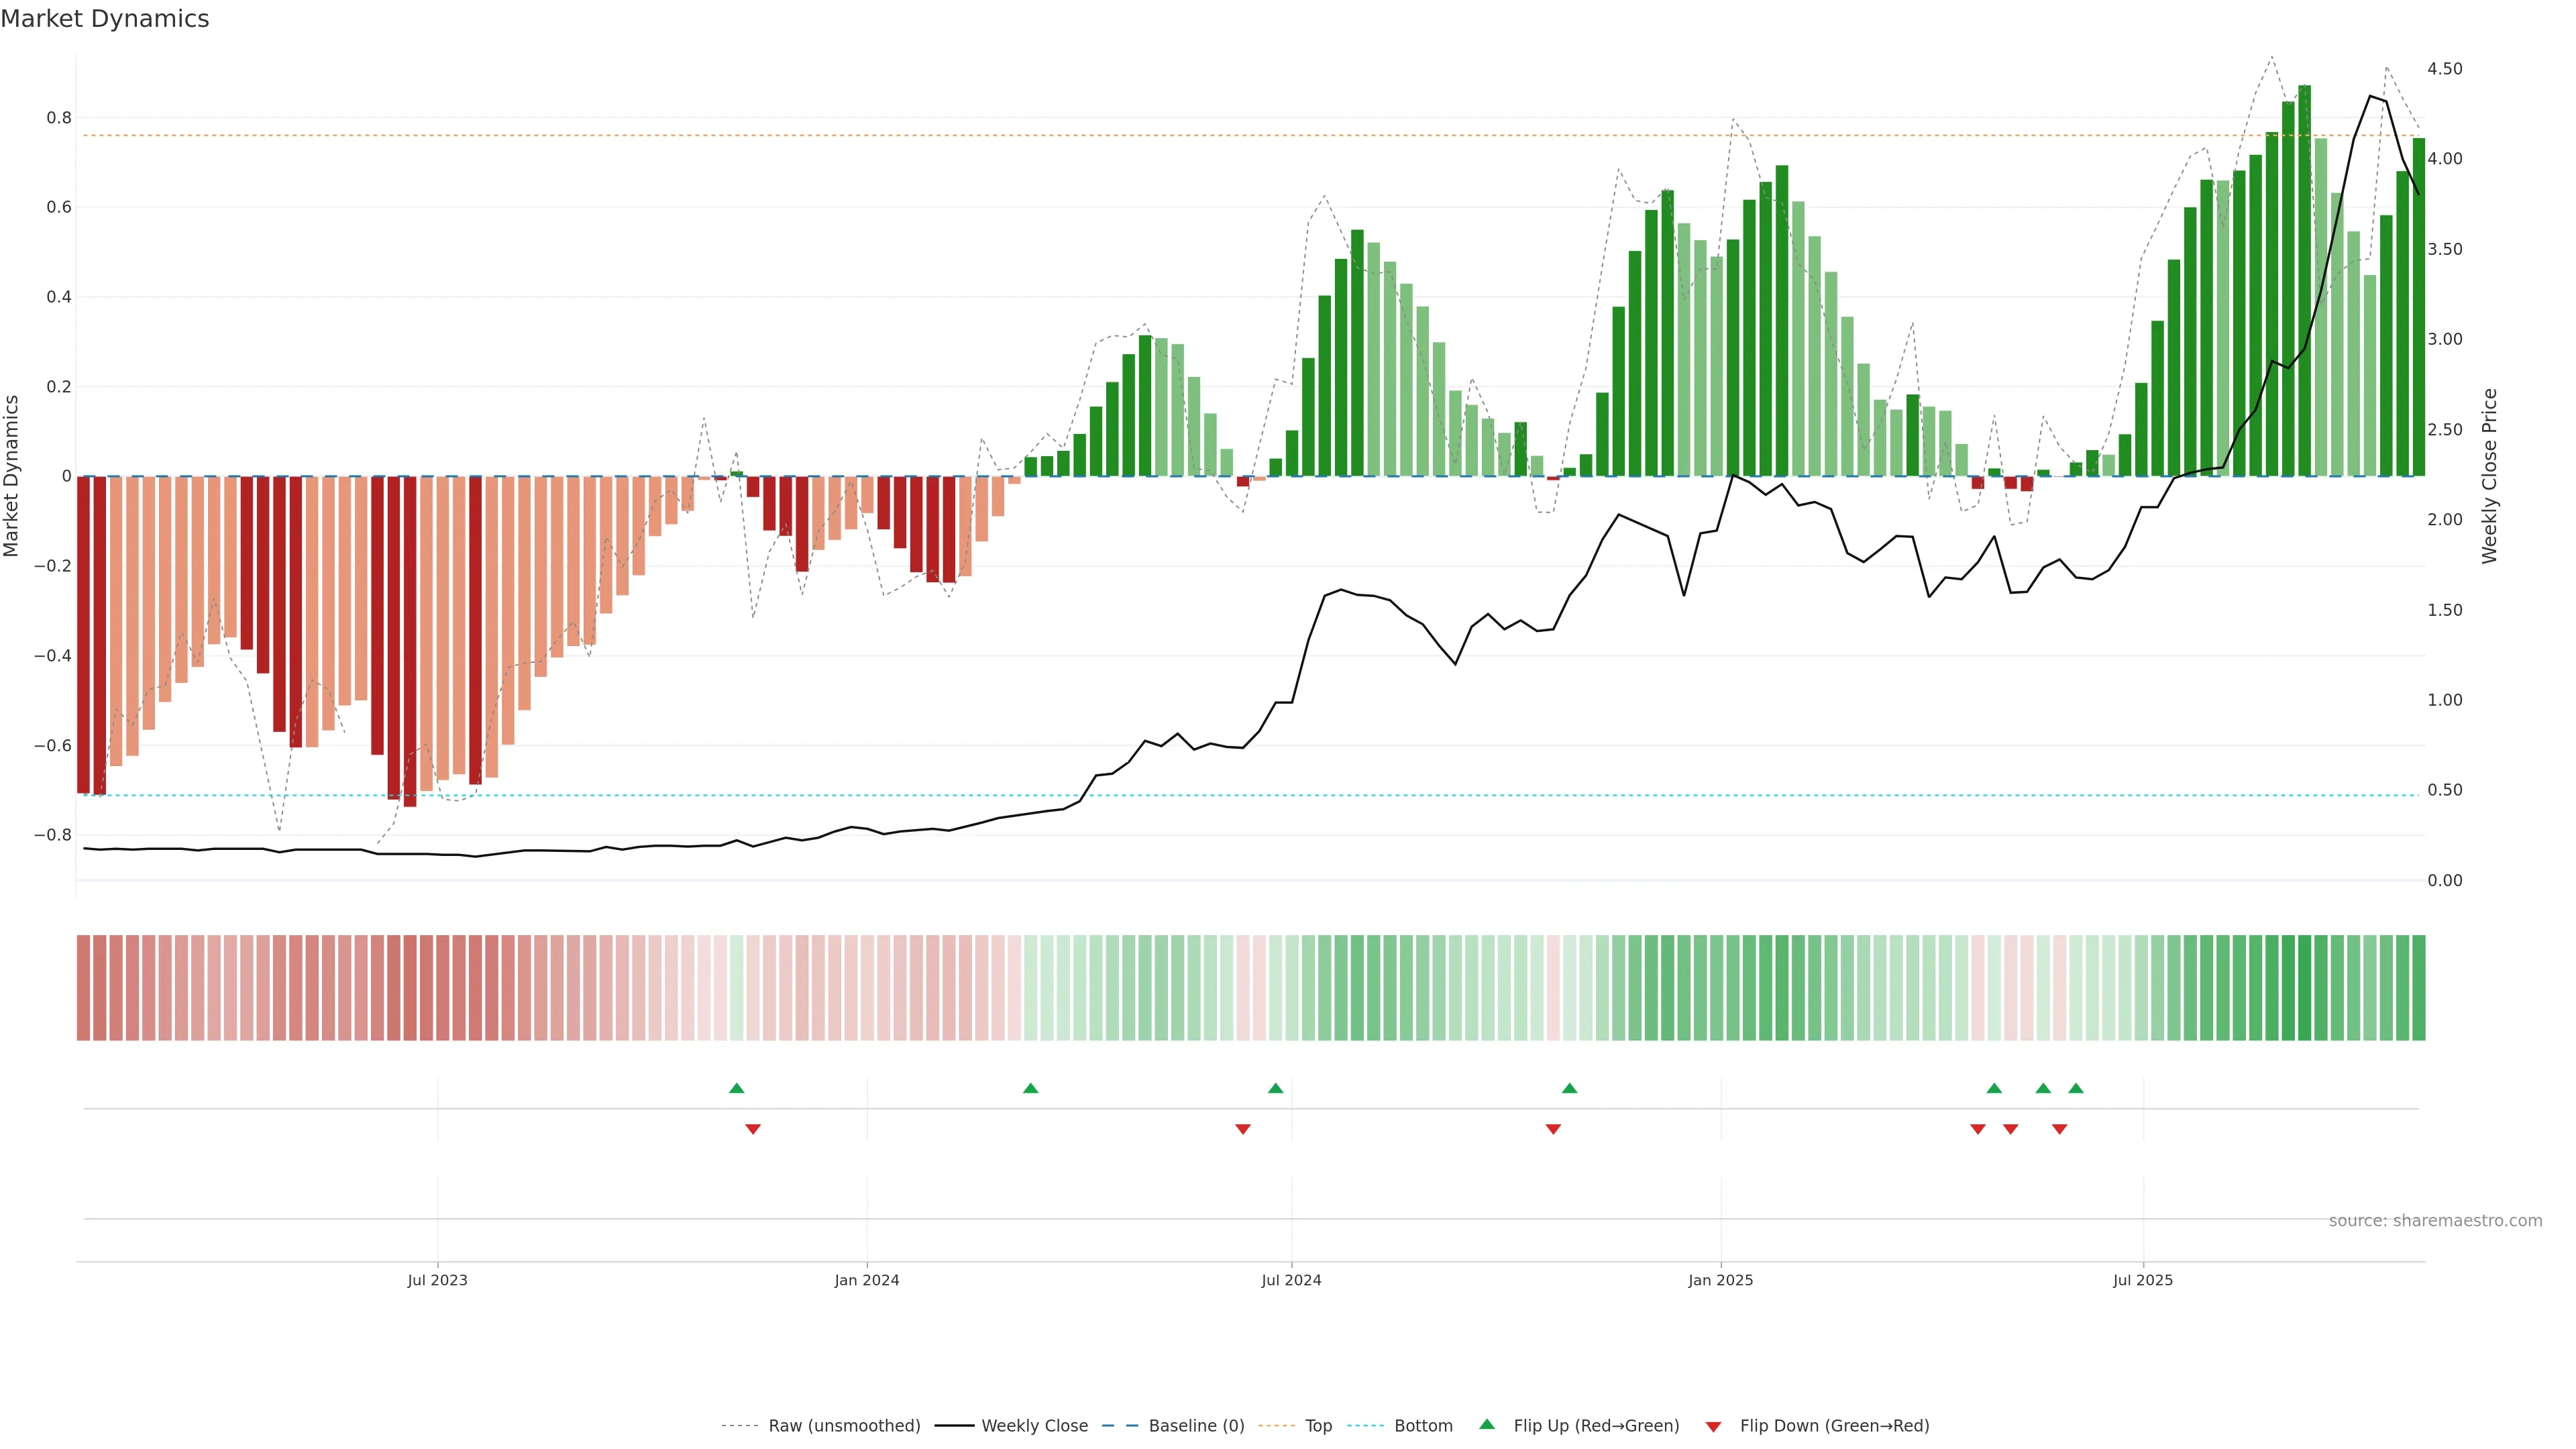Click the Jul 2025 x-axis label
Screen dimensions: 2576x1449
[x=2142, y=1280]
